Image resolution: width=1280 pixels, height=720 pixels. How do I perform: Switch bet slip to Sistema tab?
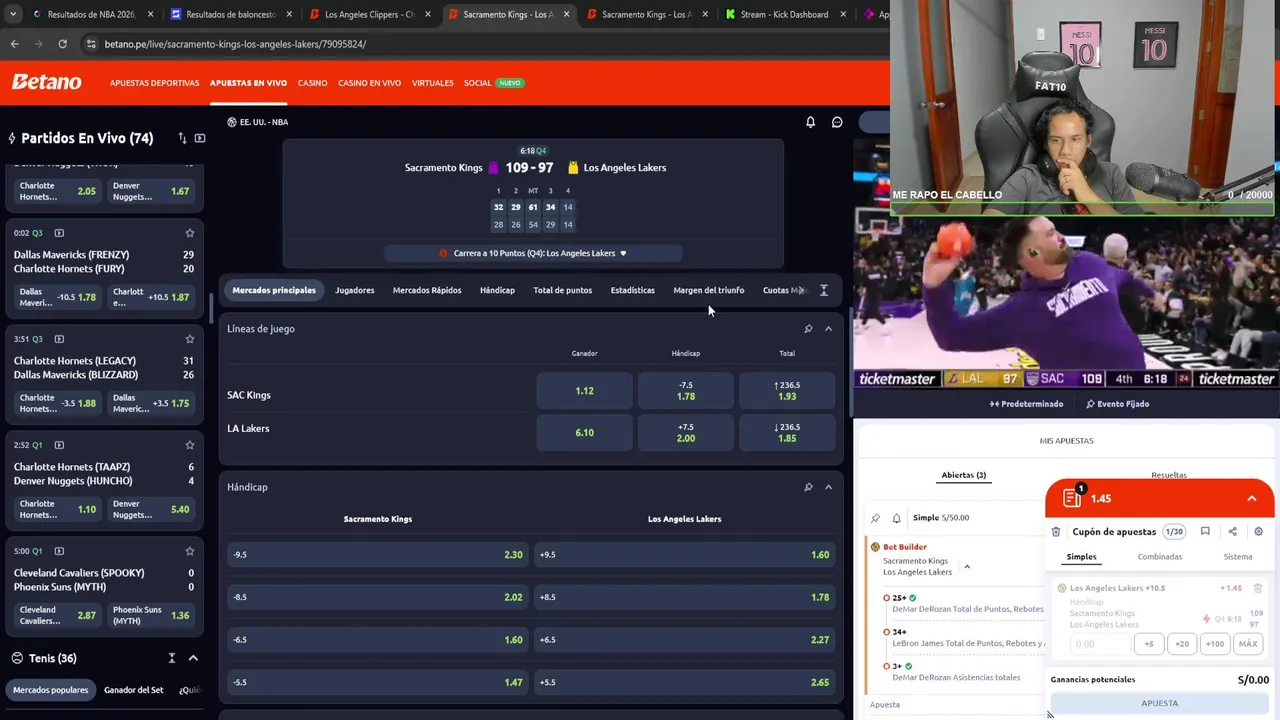coord(1237,557)
